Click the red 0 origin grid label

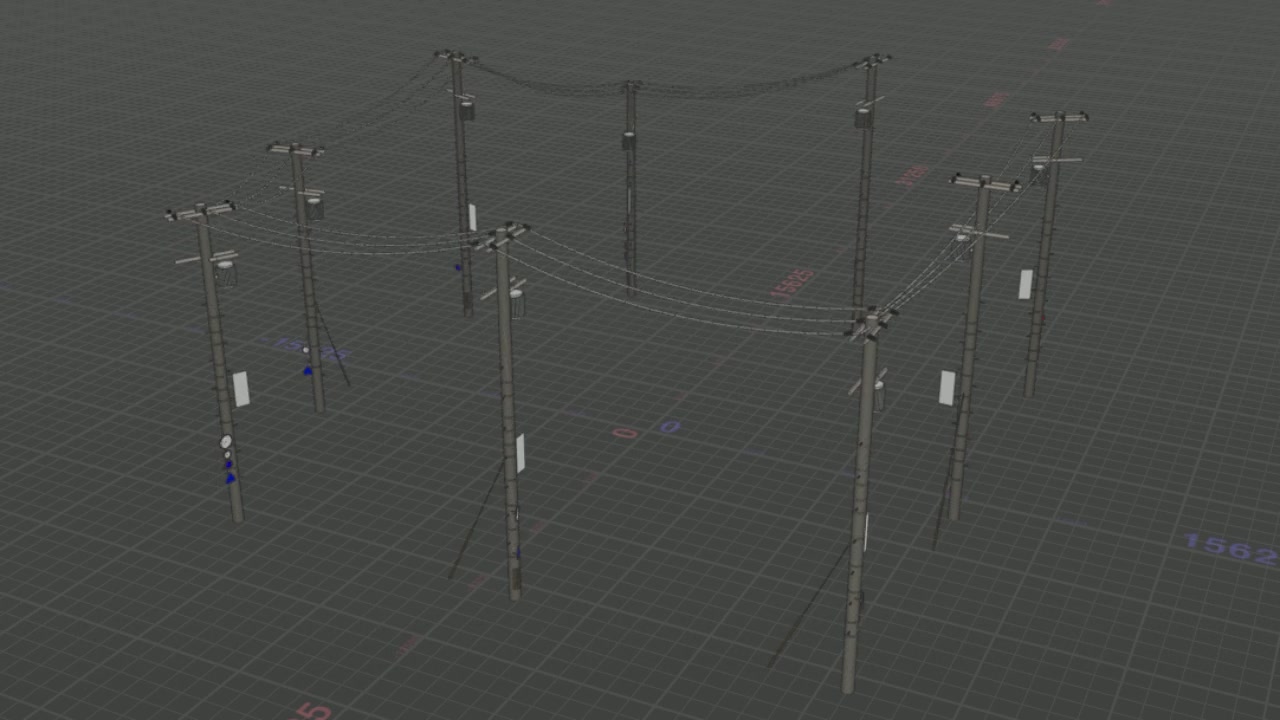tap(625, 433)
